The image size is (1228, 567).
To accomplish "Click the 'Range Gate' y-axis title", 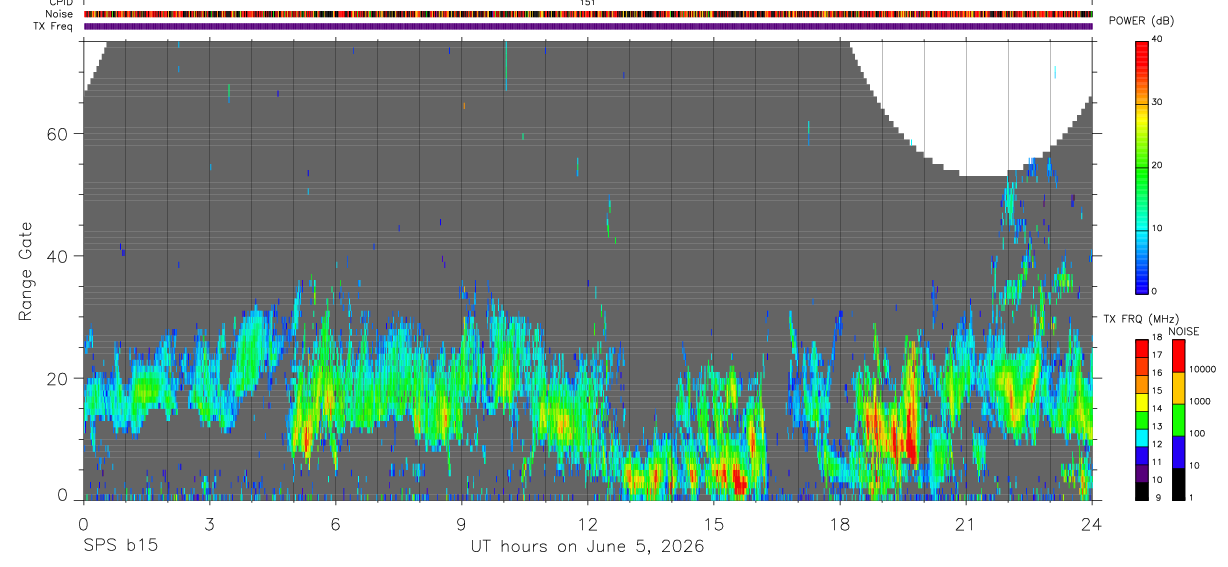I will (27, 271).
